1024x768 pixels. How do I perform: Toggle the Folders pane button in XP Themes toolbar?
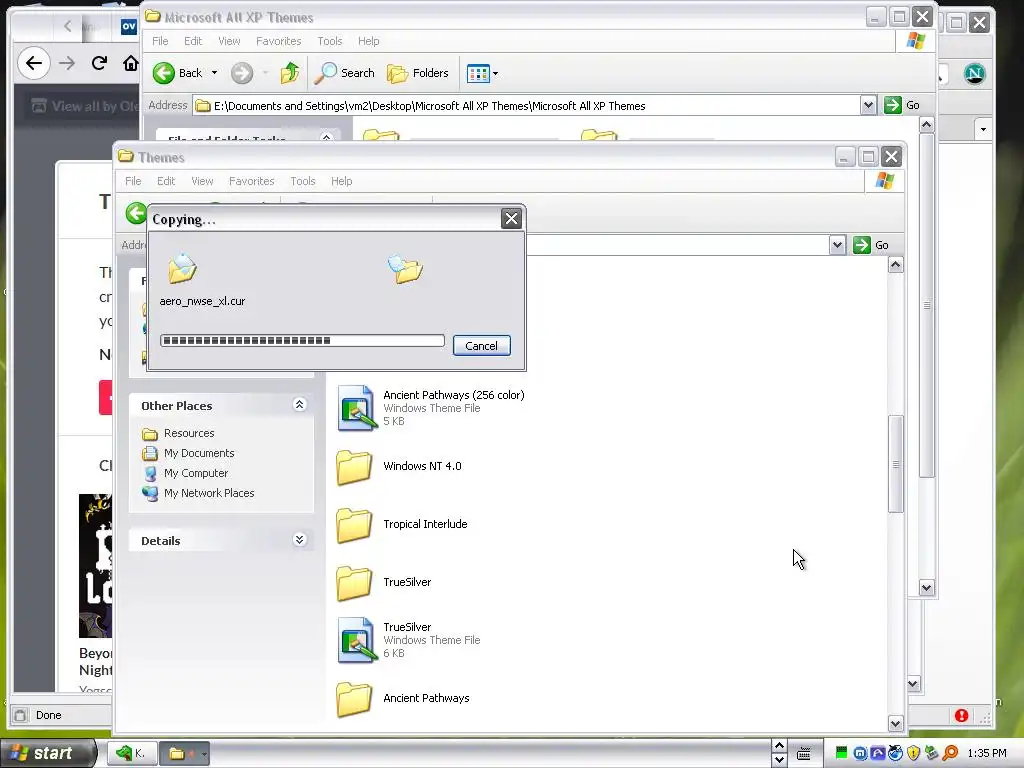click(x=417, y=73)
